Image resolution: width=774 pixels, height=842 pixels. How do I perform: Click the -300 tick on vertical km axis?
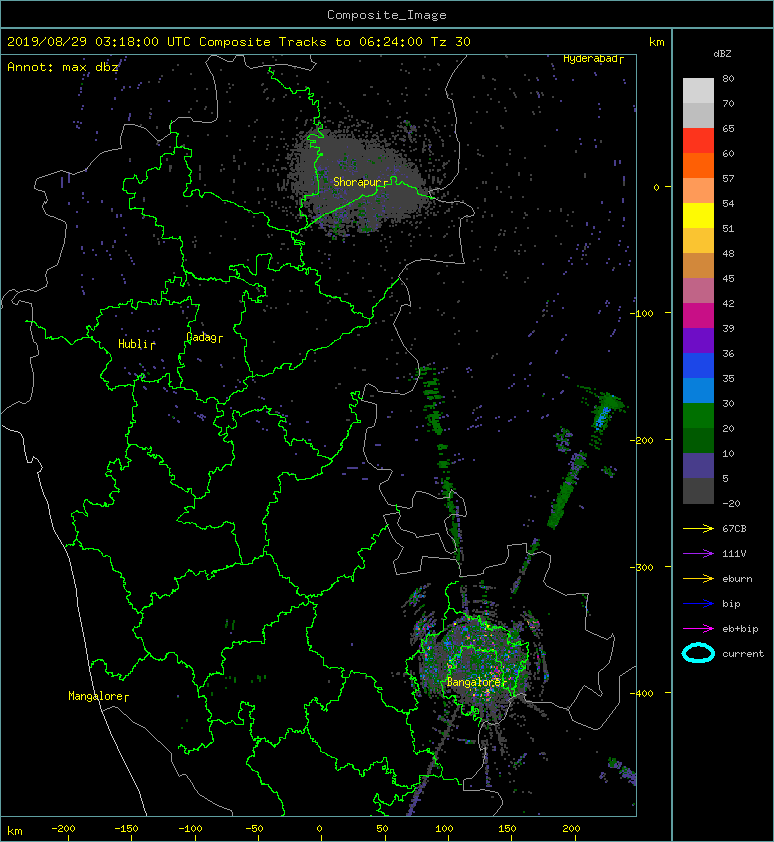tap(643, 568)
